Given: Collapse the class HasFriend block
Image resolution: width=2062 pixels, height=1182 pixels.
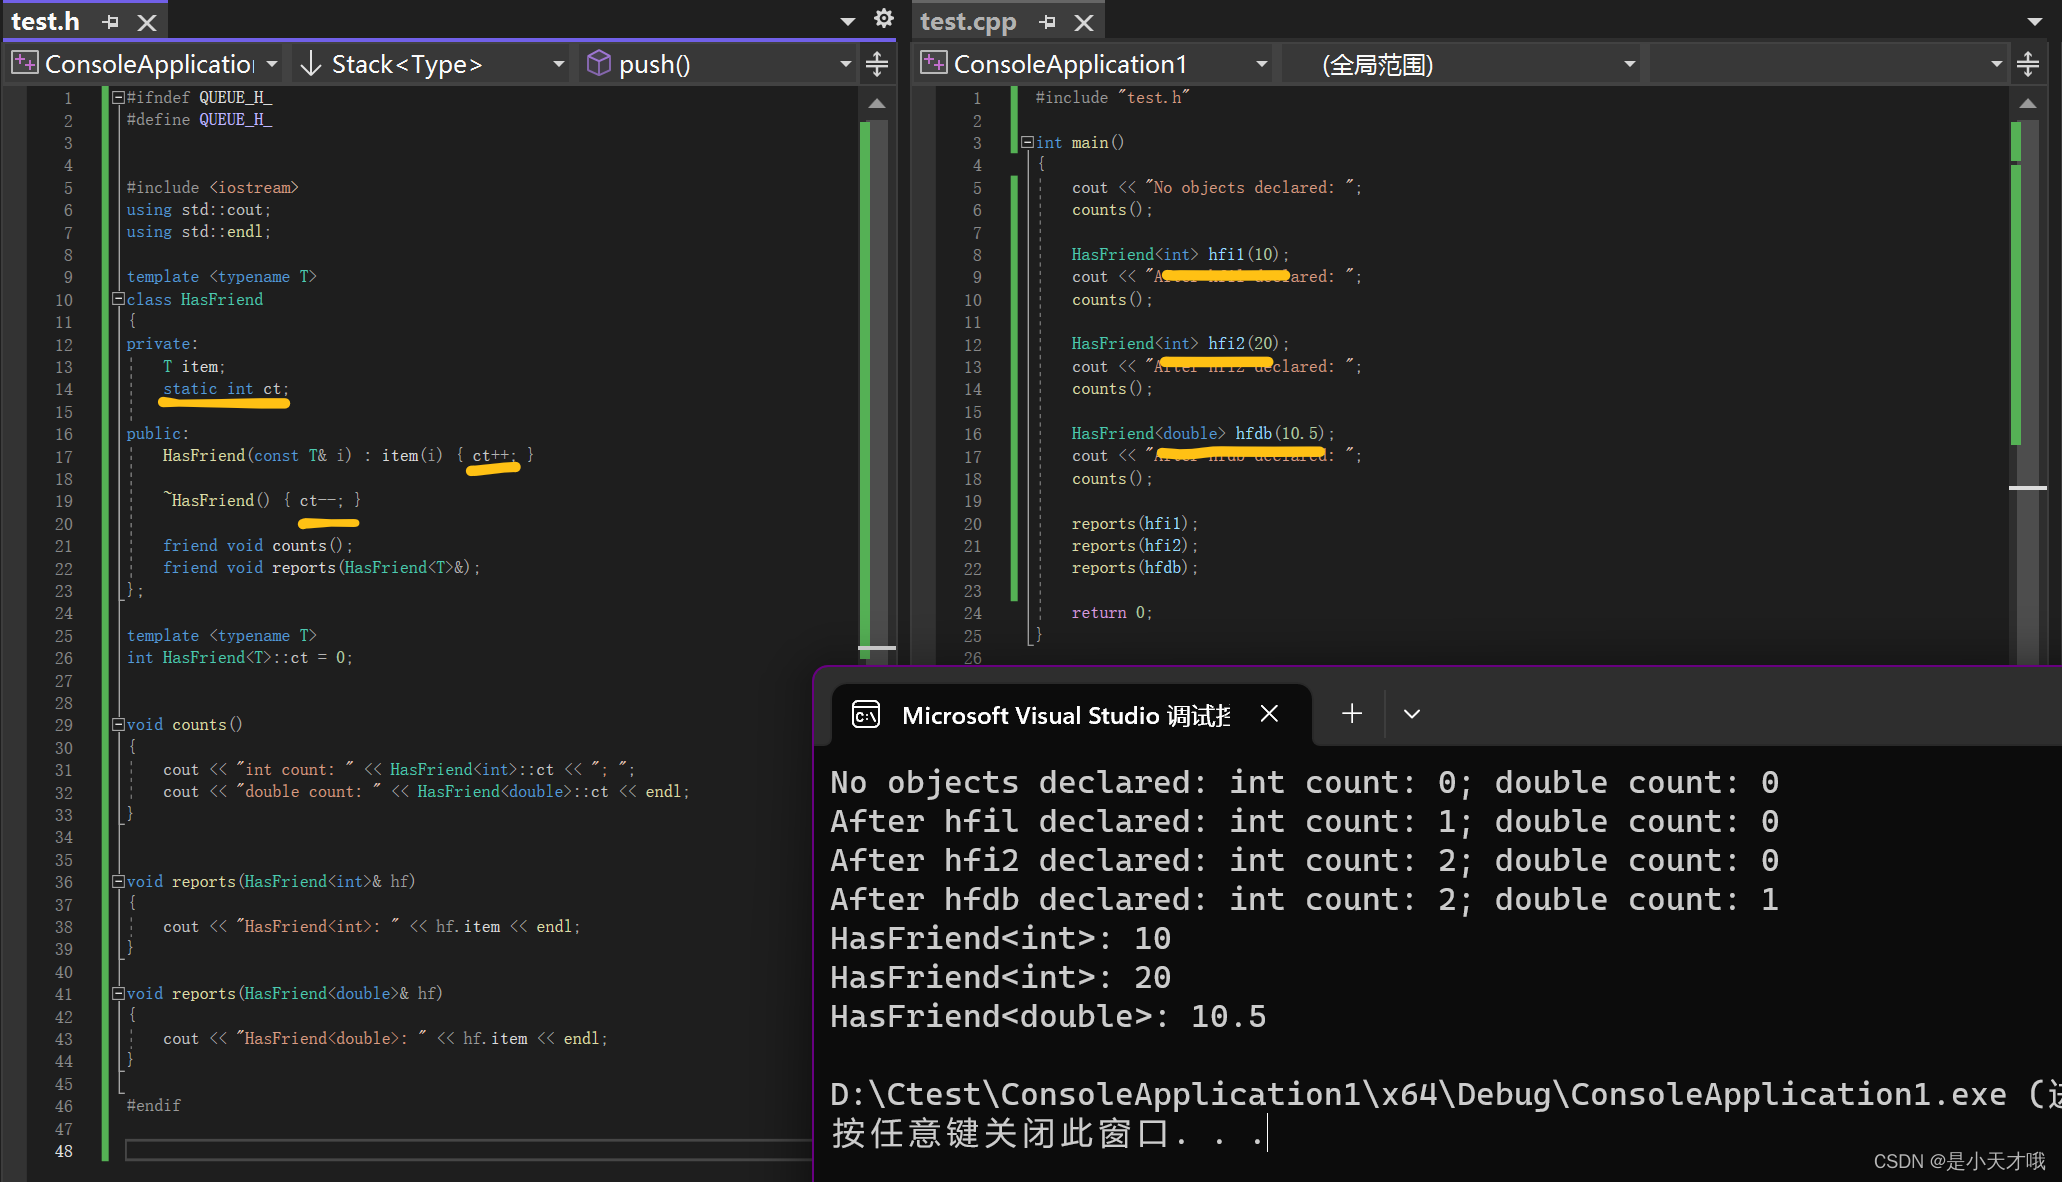Looking at the screenshot, I should pos(118,299).
